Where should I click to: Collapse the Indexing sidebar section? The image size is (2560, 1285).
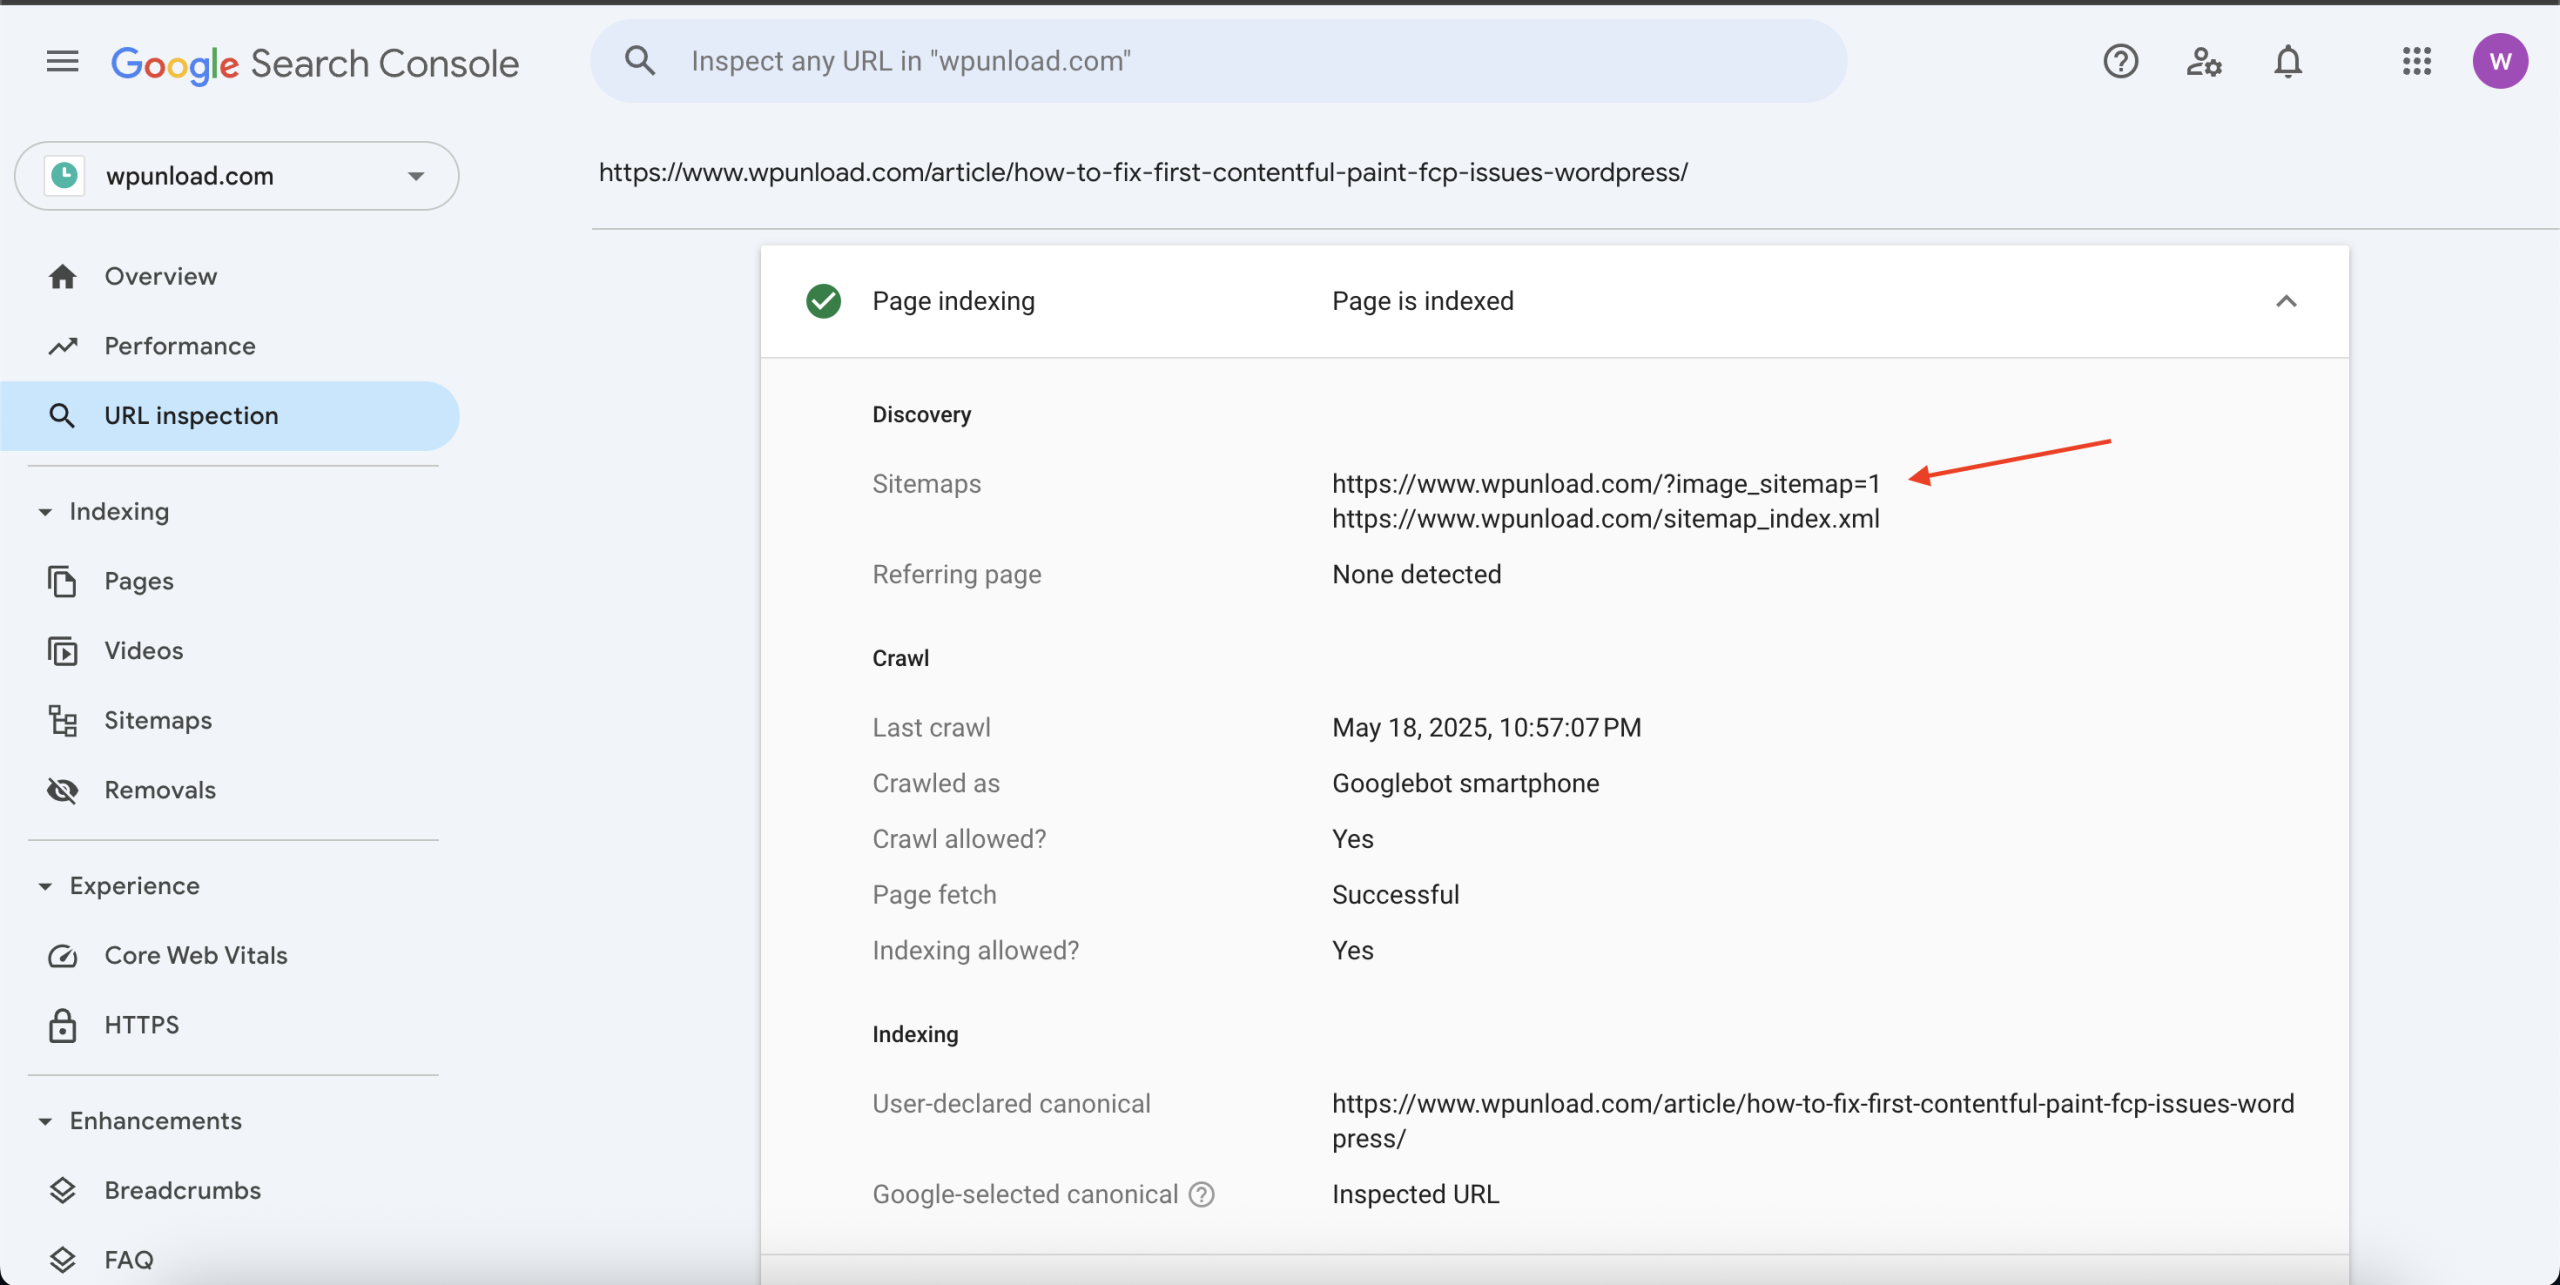coord(45,512)
